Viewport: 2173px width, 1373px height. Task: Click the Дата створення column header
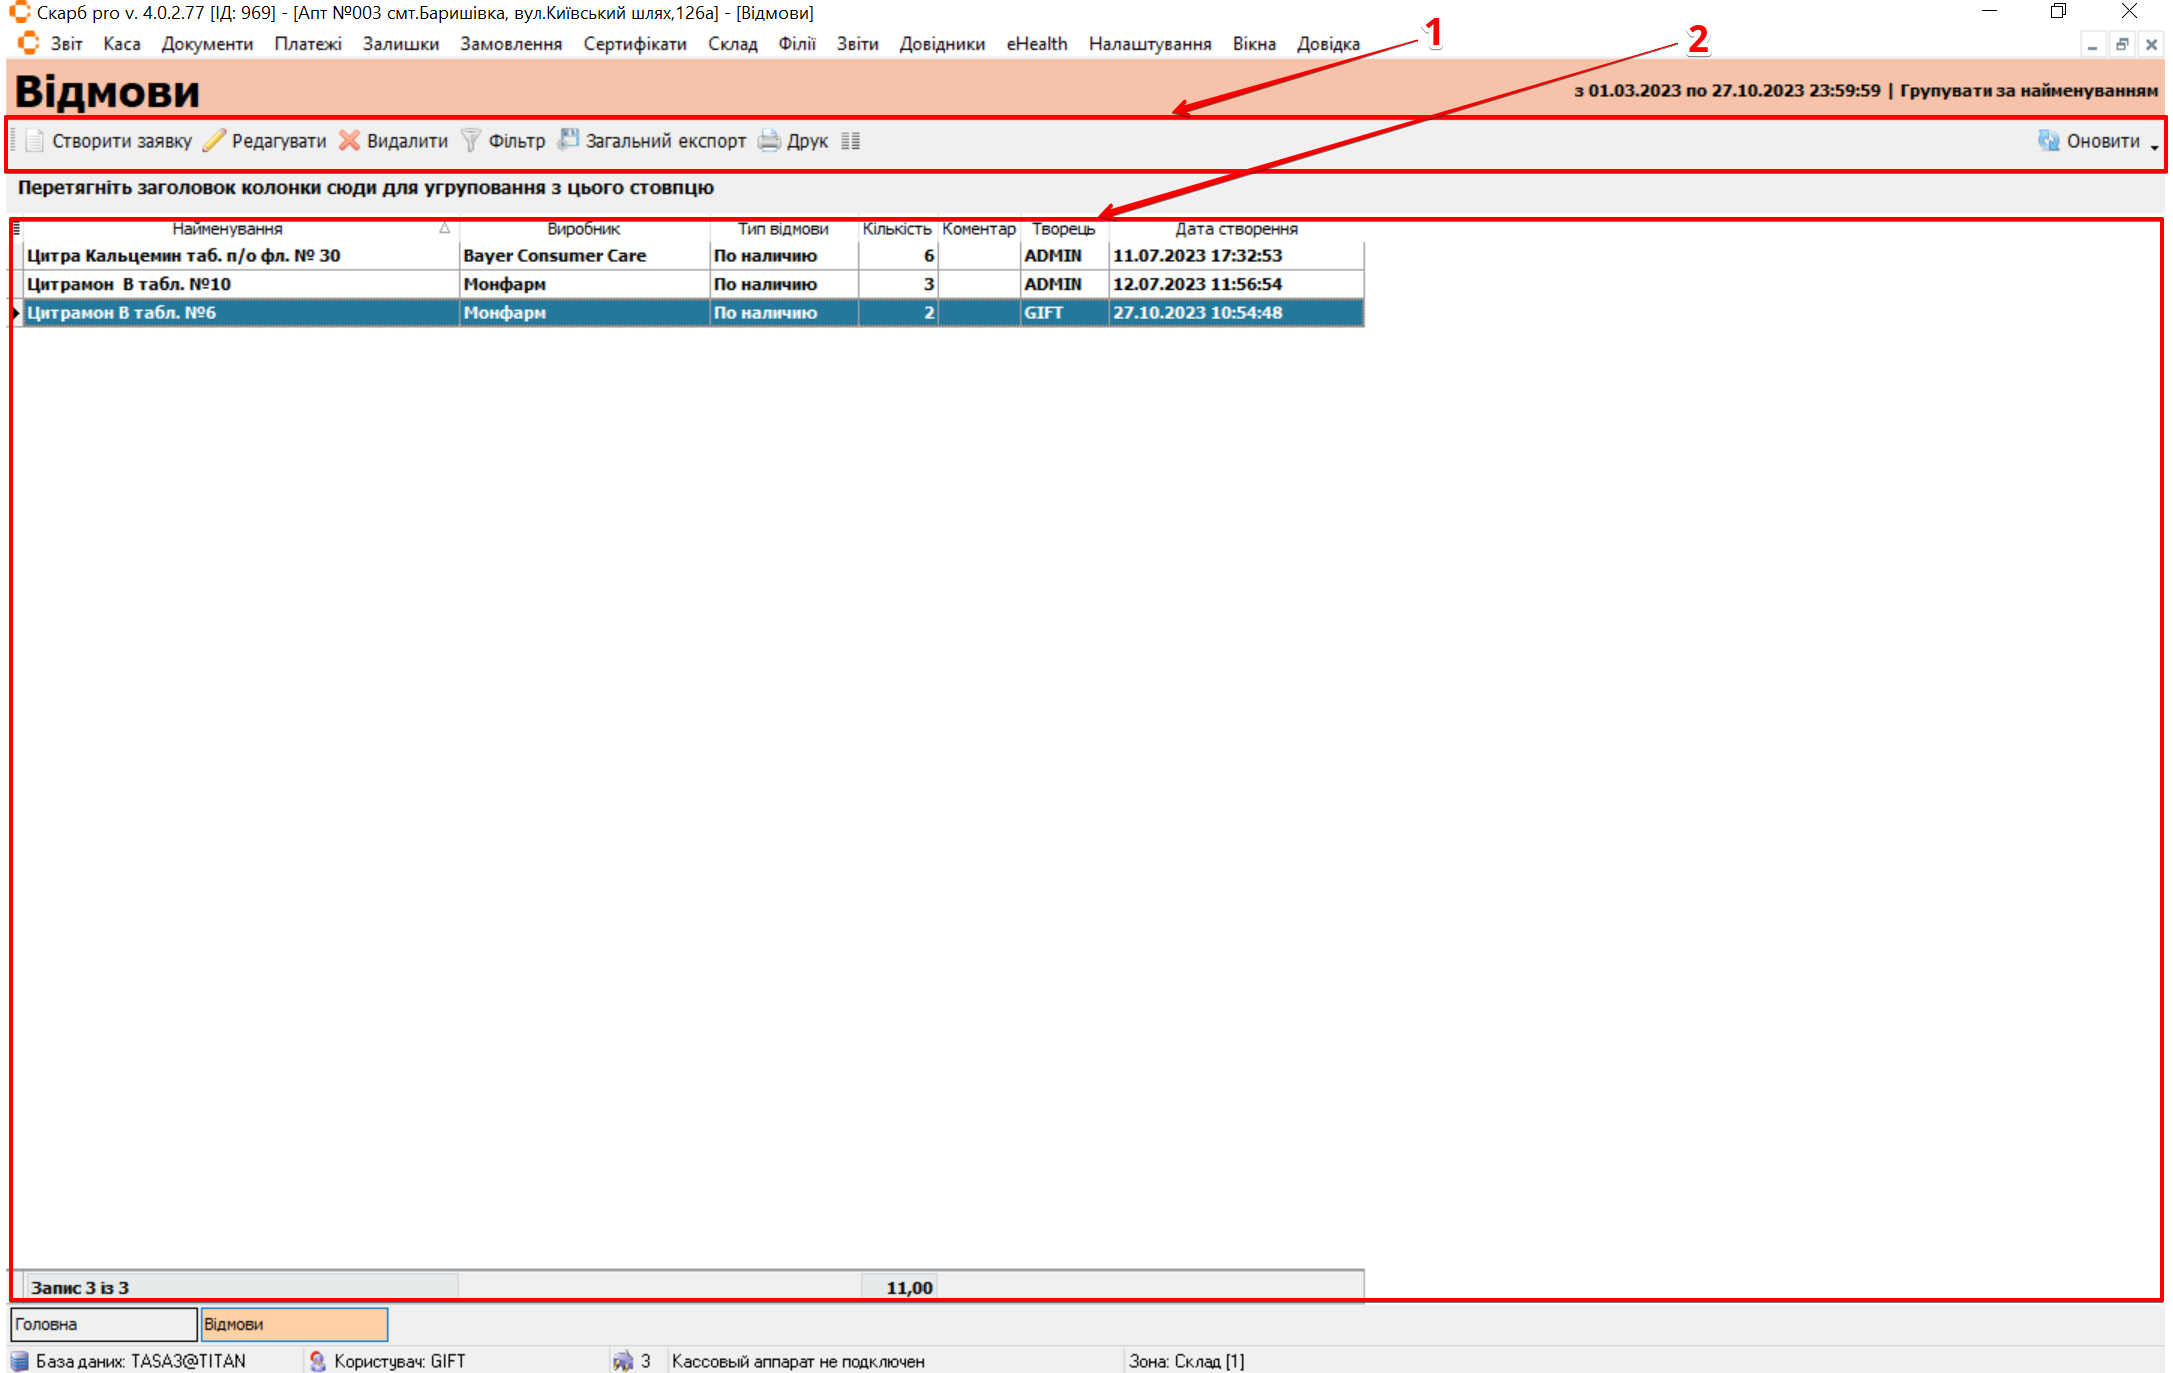tap(1236, 229)
